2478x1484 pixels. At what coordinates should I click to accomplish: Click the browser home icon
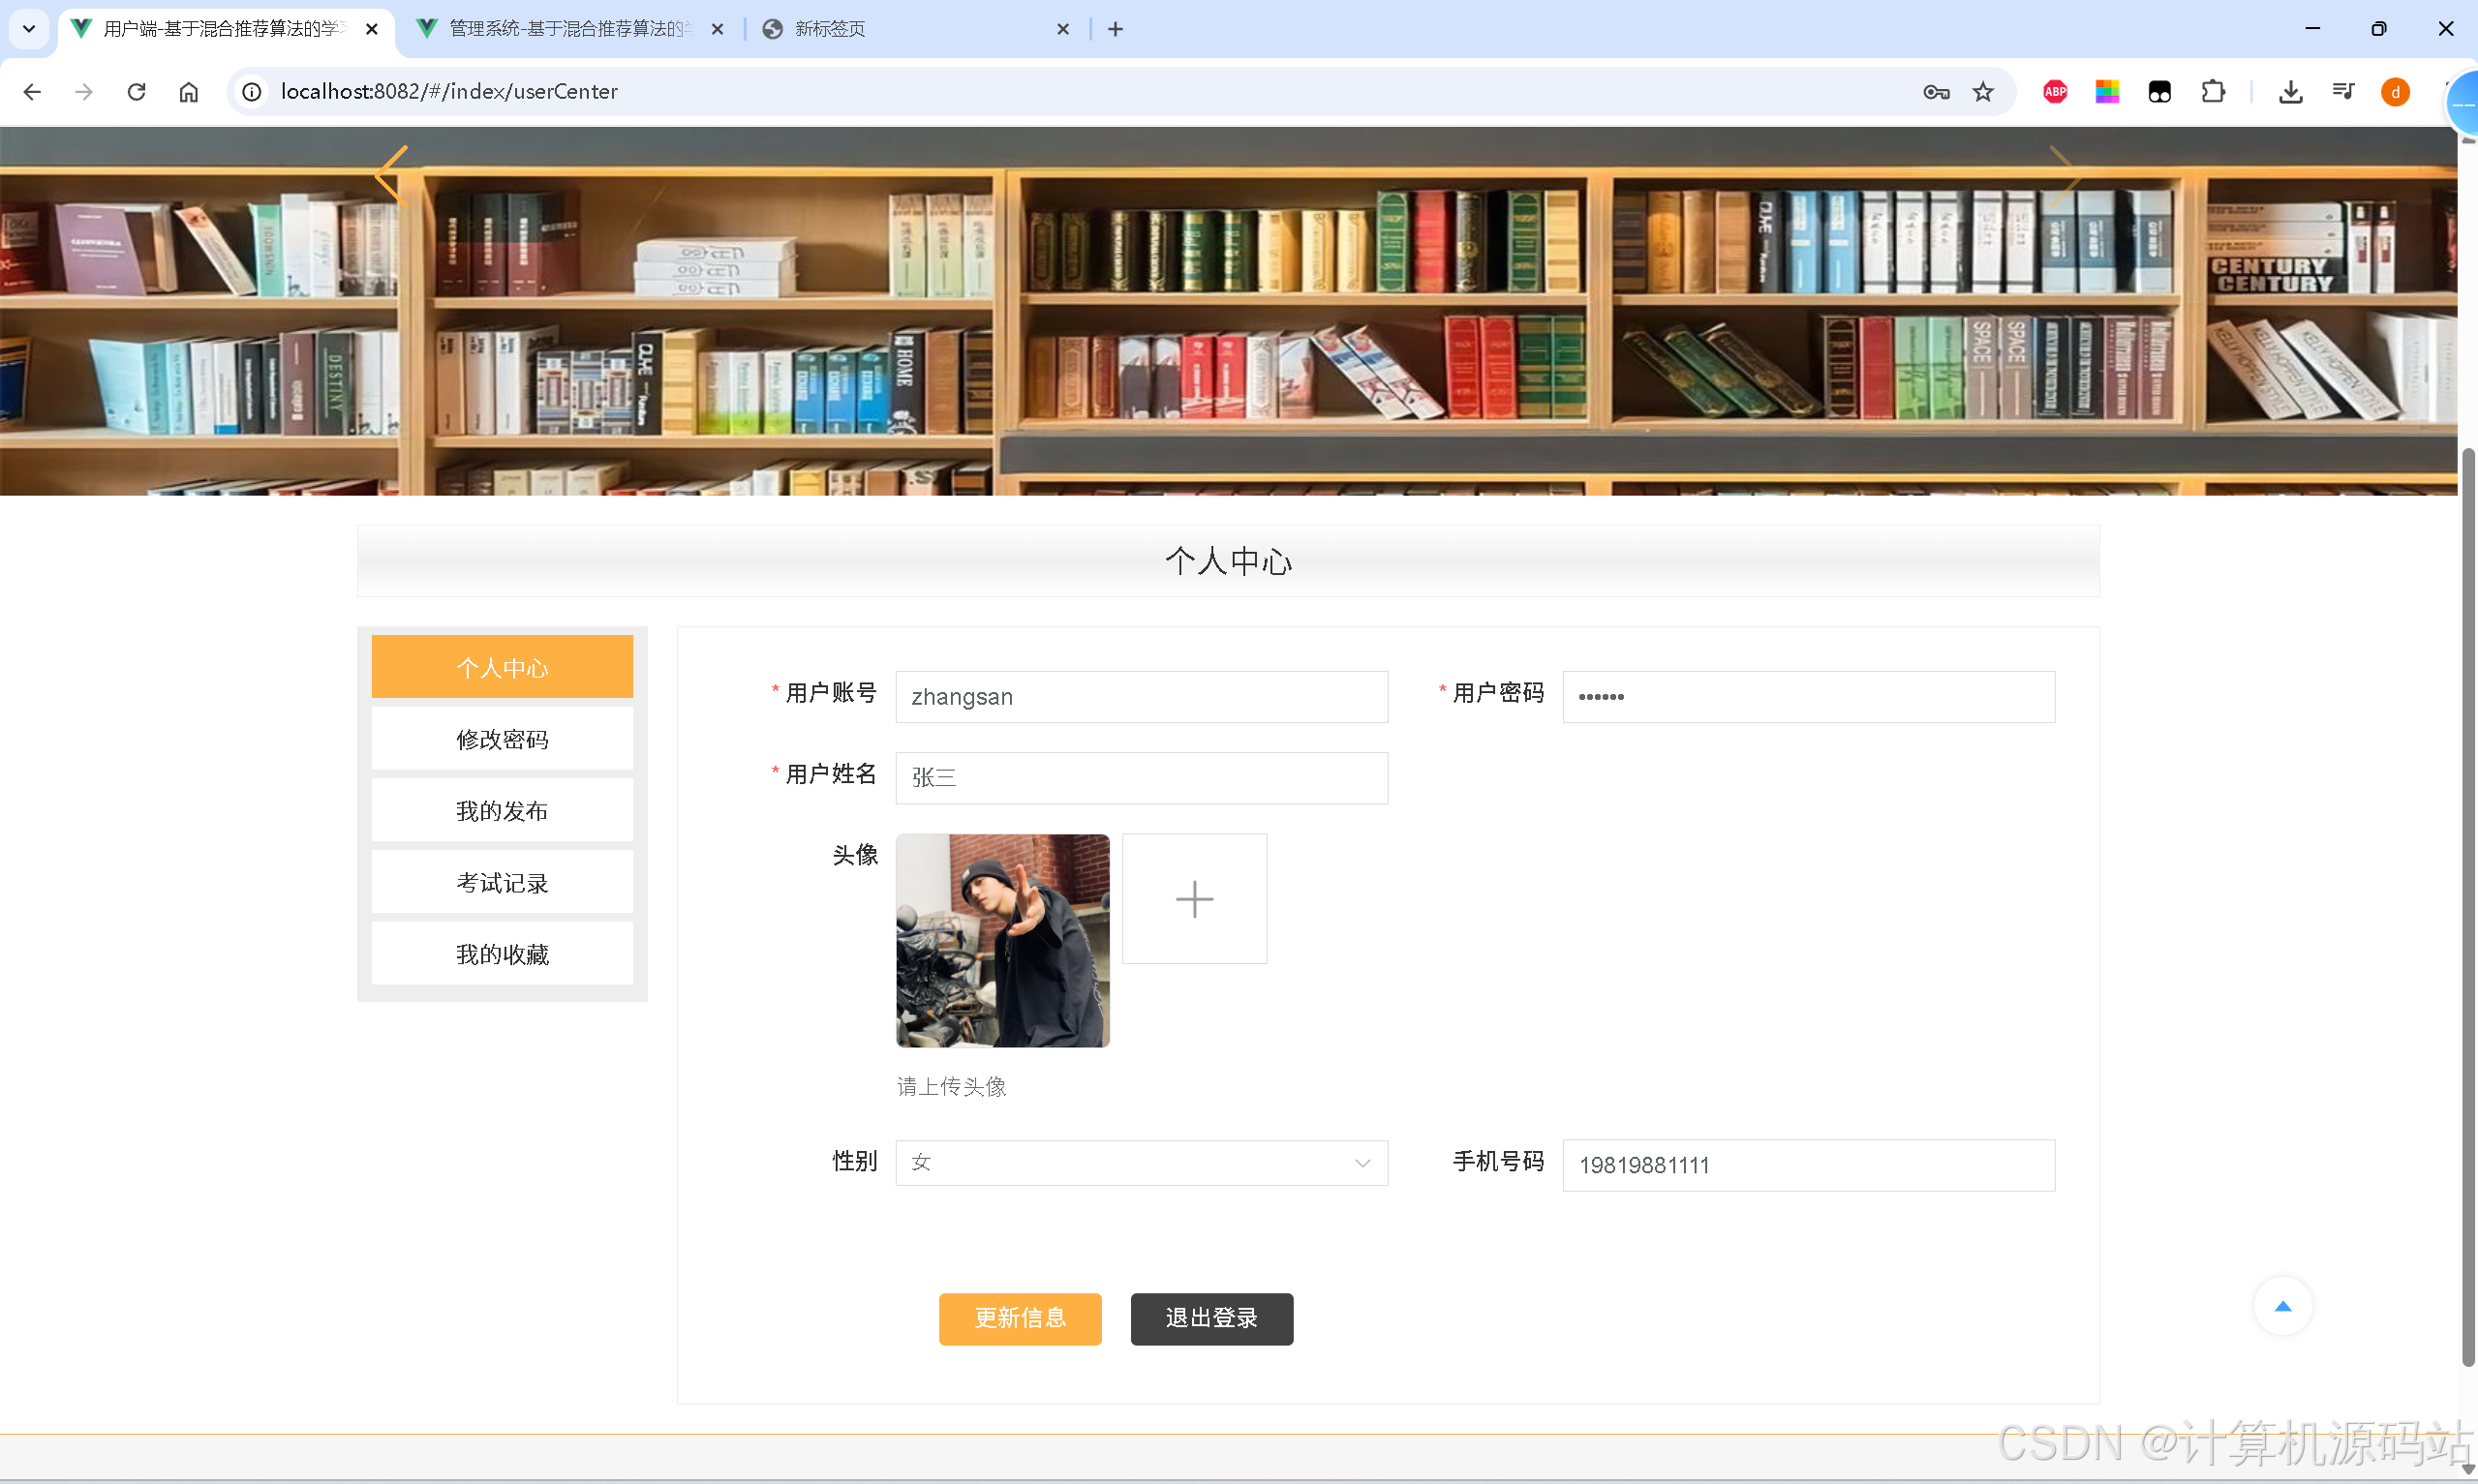click(x=188, y=91)
